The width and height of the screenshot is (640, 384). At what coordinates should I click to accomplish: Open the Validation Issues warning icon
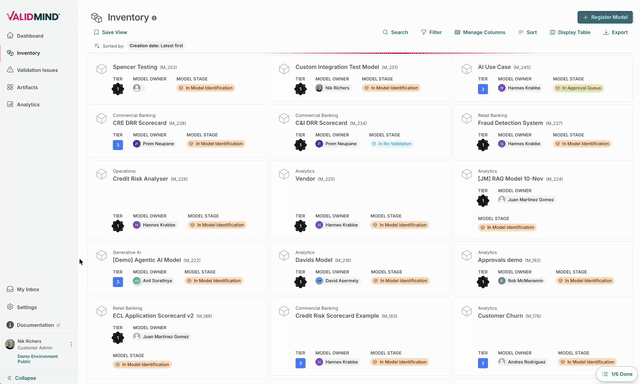coord(10,70)
